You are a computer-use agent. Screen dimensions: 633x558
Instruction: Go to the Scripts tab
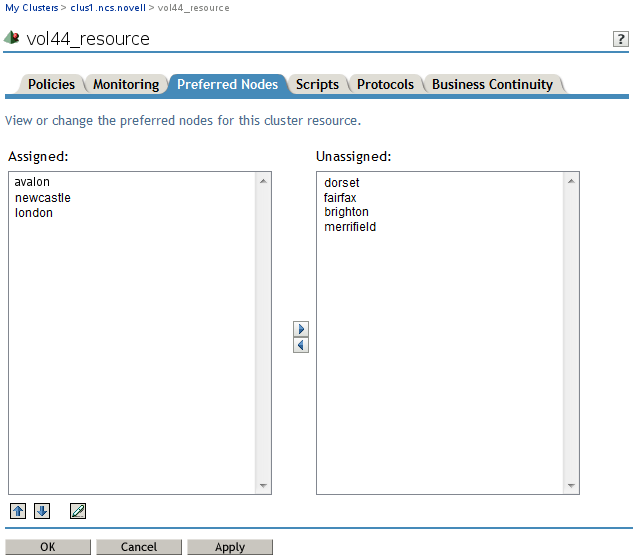pyautogui.click(x=317, y=84)
